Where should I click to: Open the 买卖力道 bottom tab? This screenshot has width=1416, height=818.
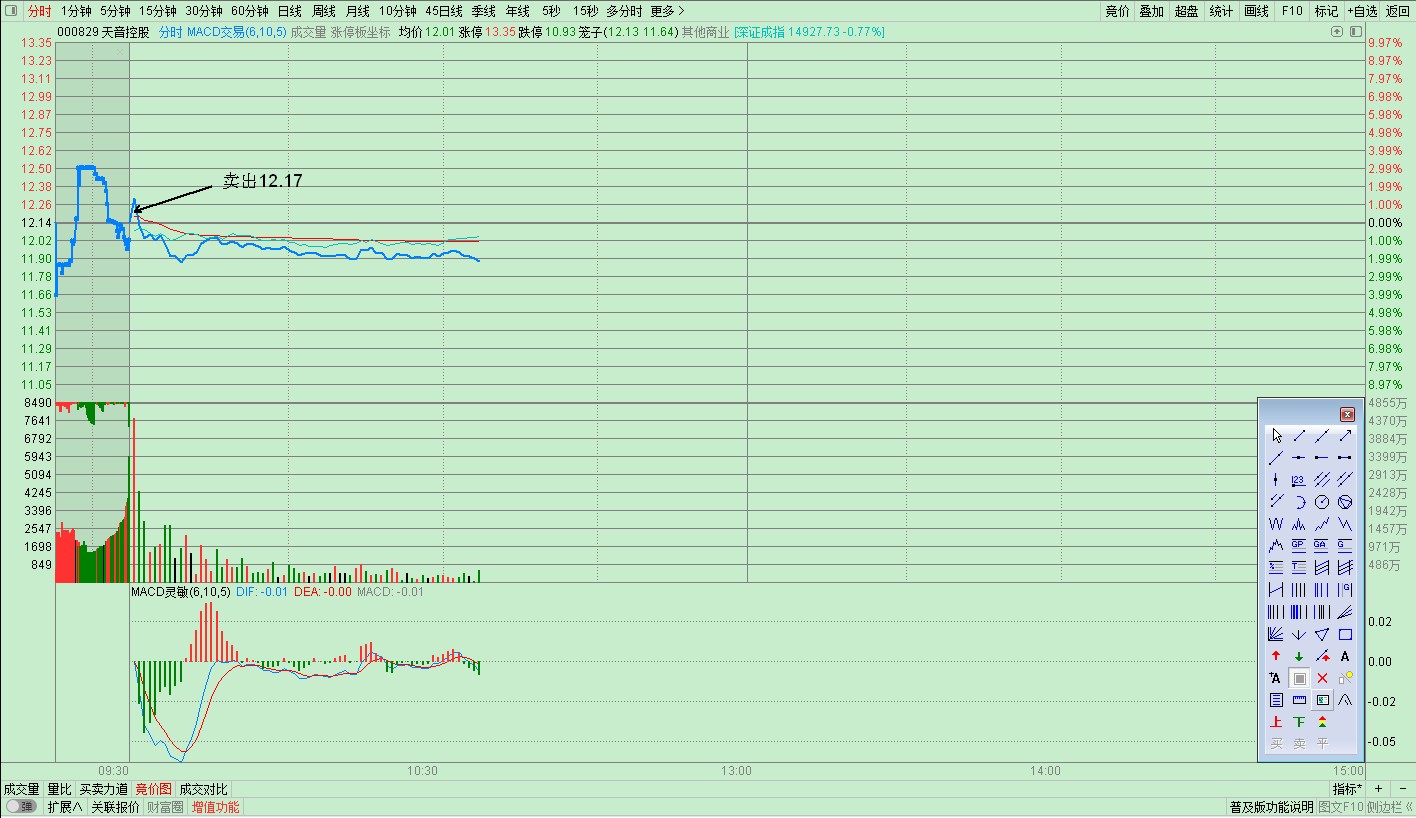coord(104,790)
